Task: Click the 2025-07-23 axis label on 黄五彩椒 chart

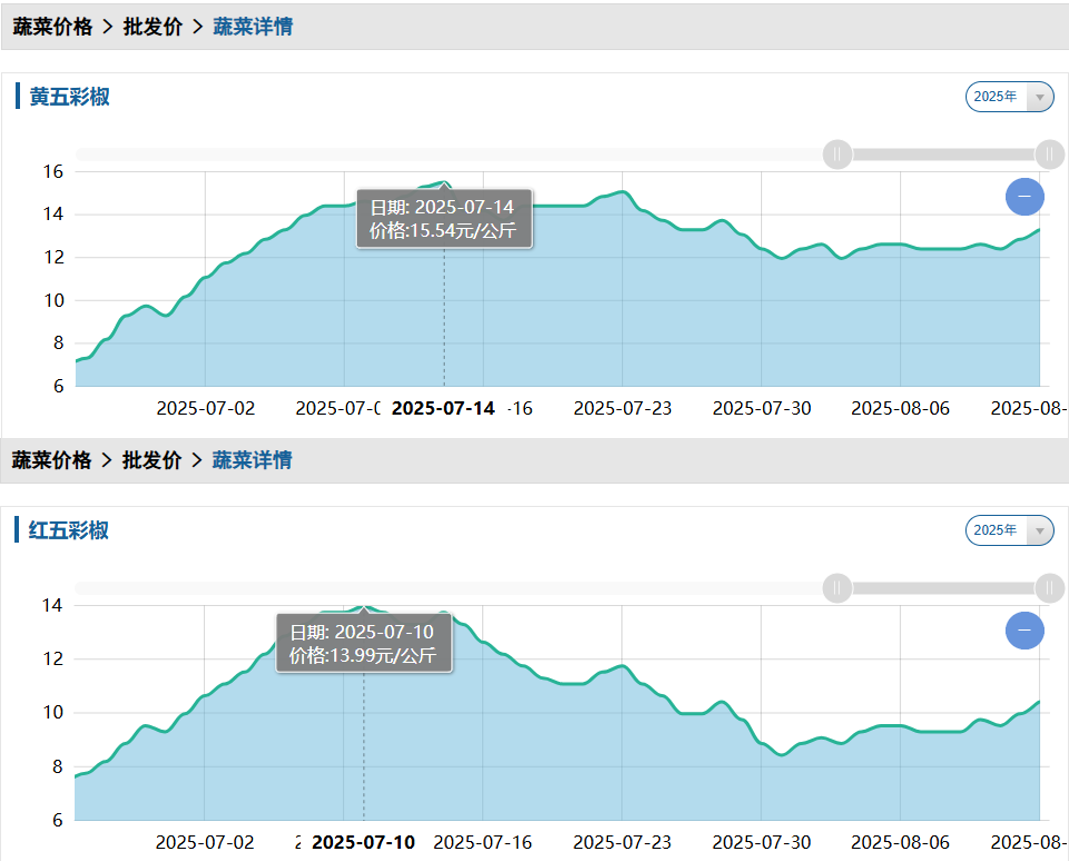Action: click(622, 408)
